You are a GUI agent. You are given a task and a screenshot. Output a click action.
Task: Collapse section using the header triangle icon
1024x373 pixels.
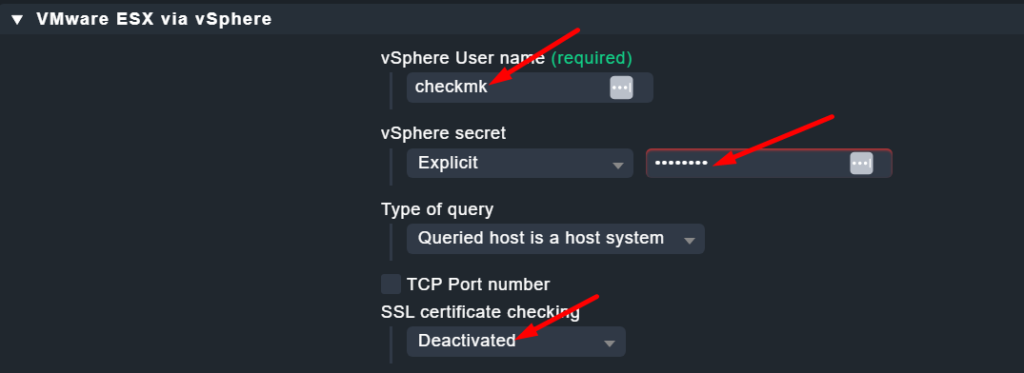[x=18, y=20]
